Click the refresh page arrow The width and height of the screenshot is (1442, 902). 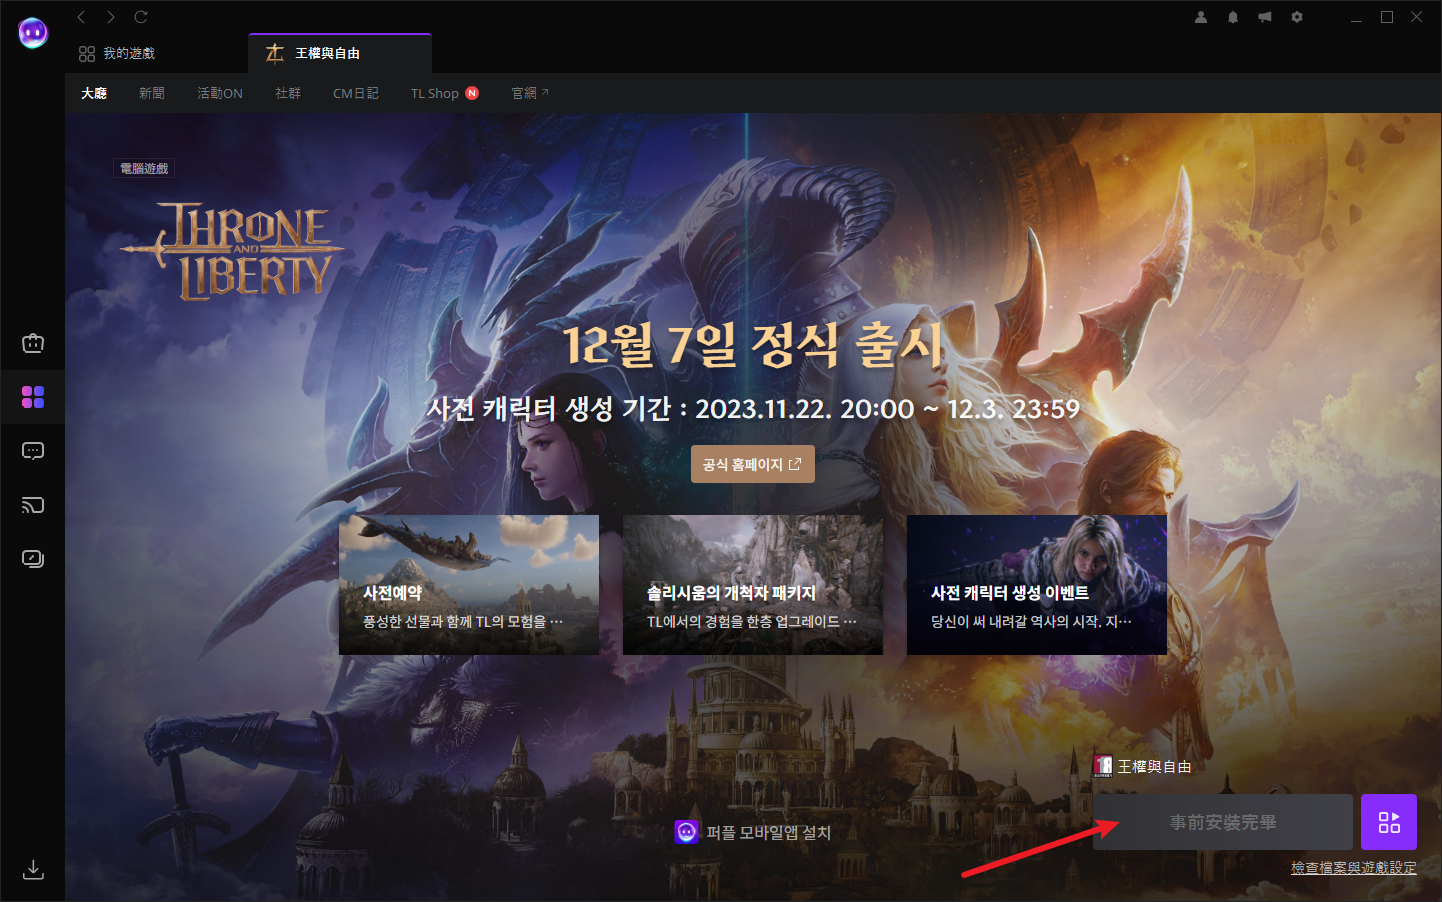point(141,17)
